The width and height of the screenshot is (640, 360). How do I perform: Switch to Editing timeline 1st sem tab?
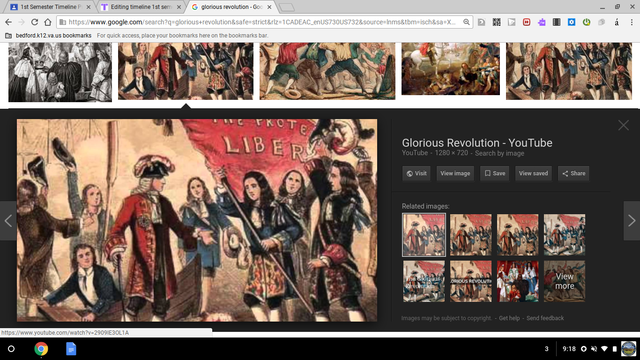(141, 7)
